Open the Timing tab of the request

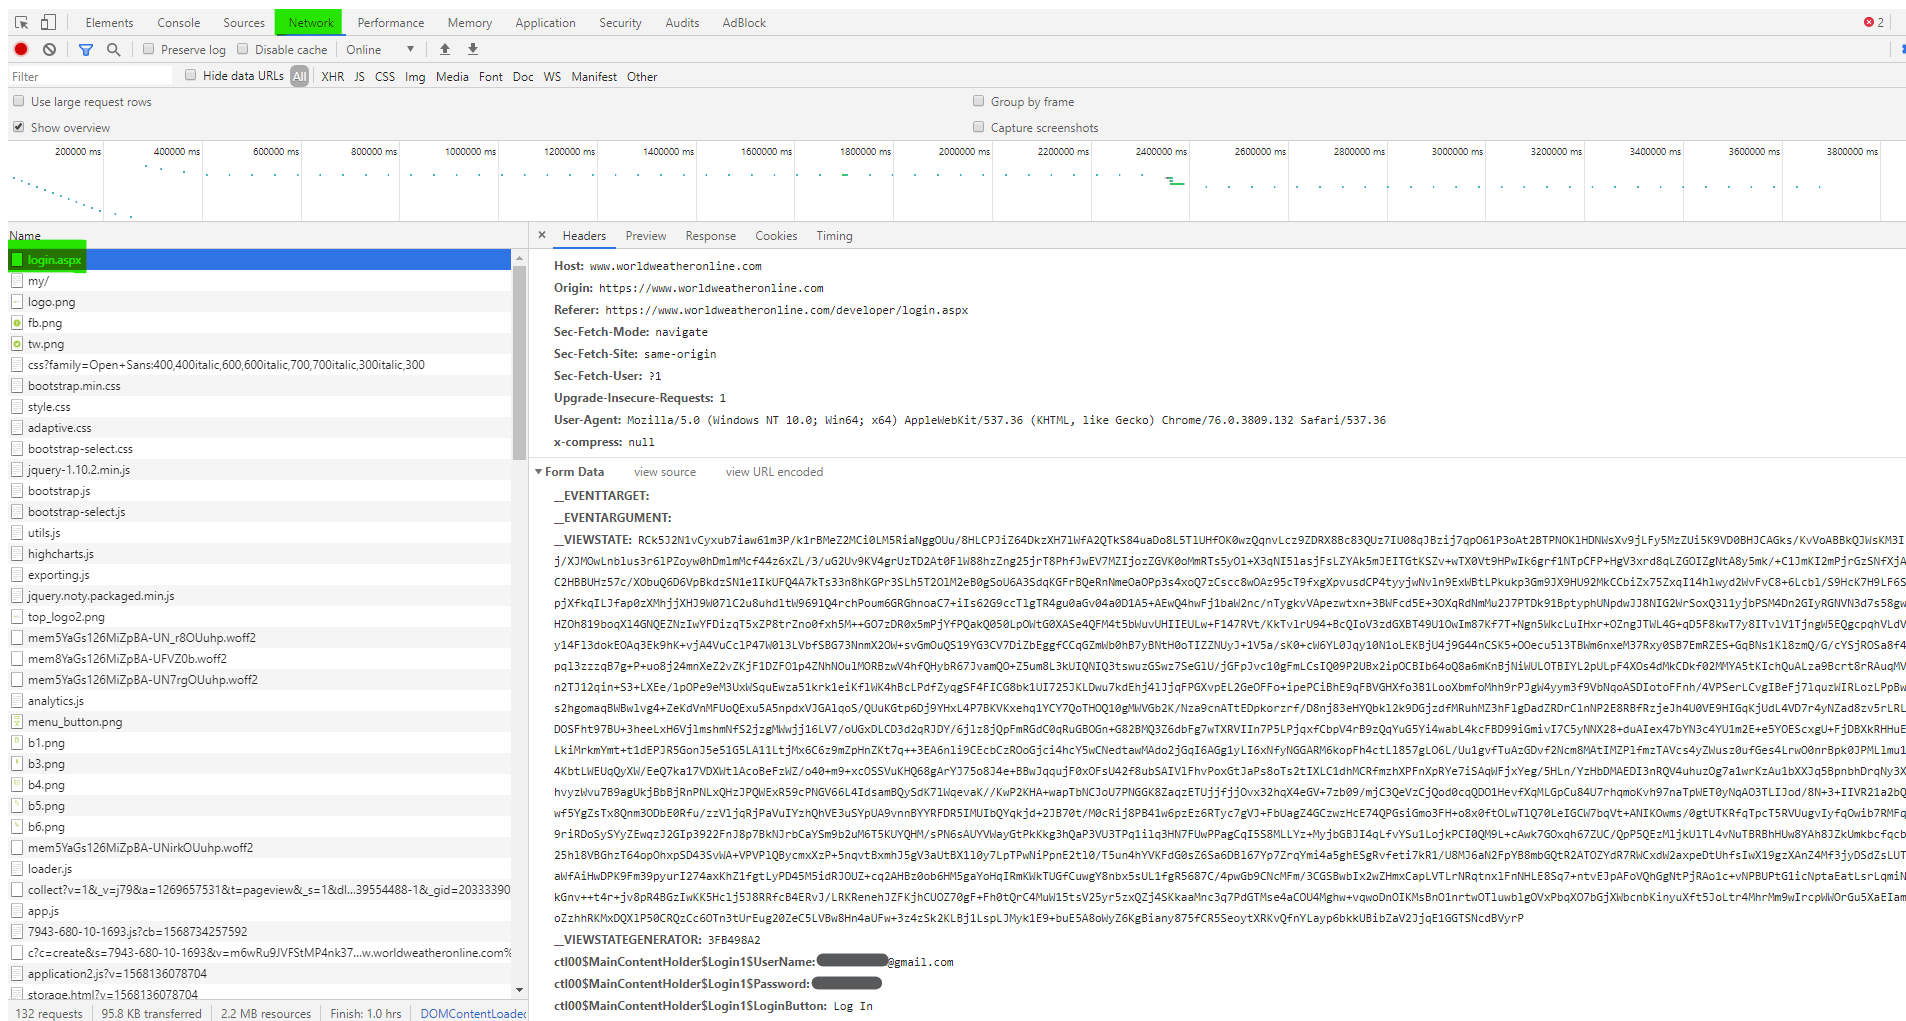click(833, 236)
